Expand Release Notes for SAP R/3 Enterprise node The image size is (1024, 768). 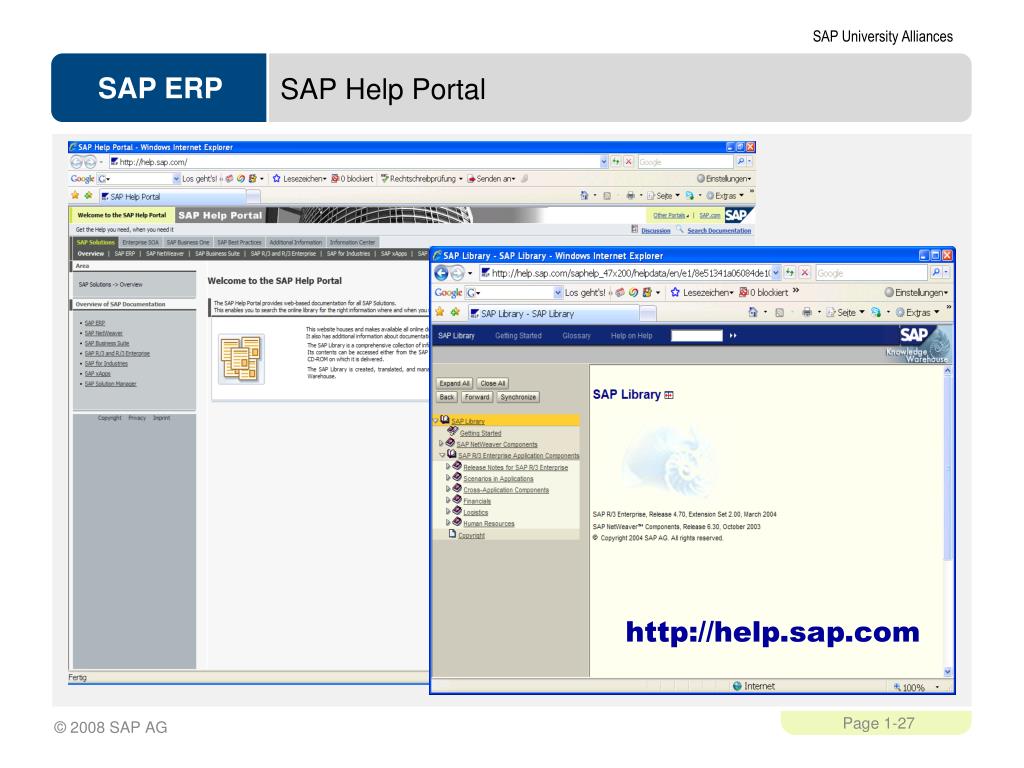448,467
